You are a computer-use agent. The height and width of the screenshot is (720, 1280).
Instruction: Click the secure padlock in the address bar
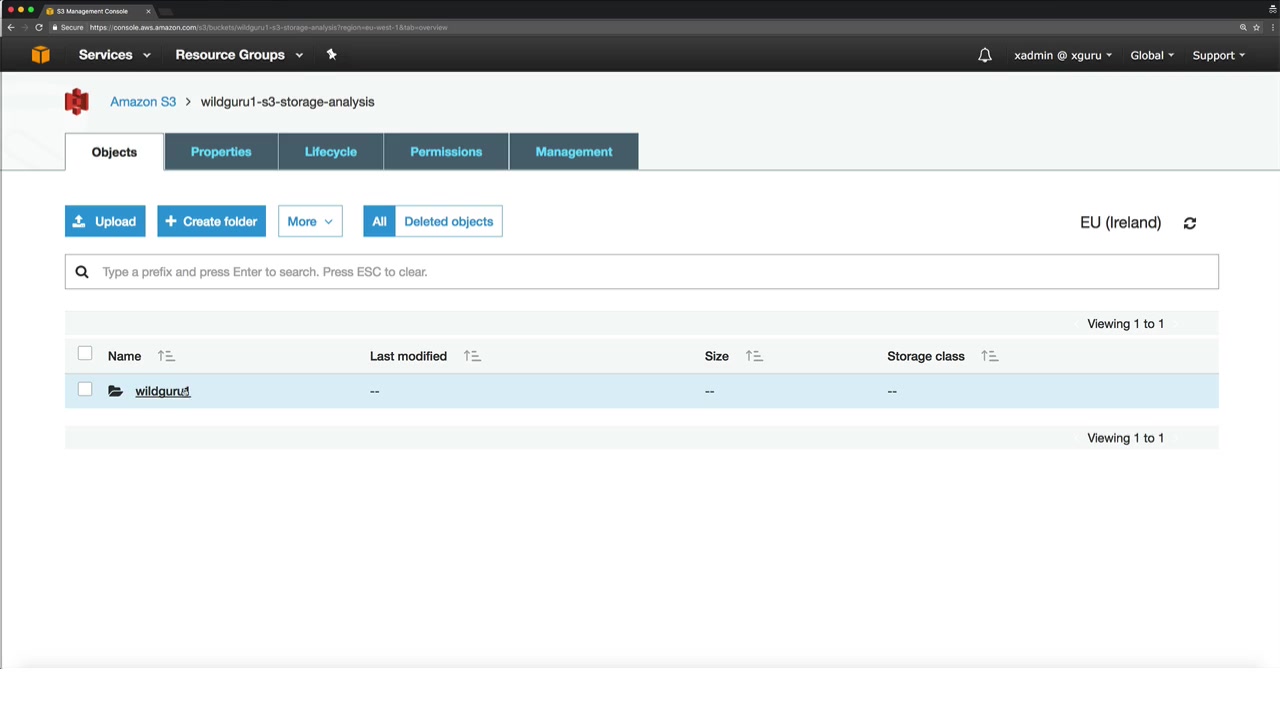(x=54, y=27)
